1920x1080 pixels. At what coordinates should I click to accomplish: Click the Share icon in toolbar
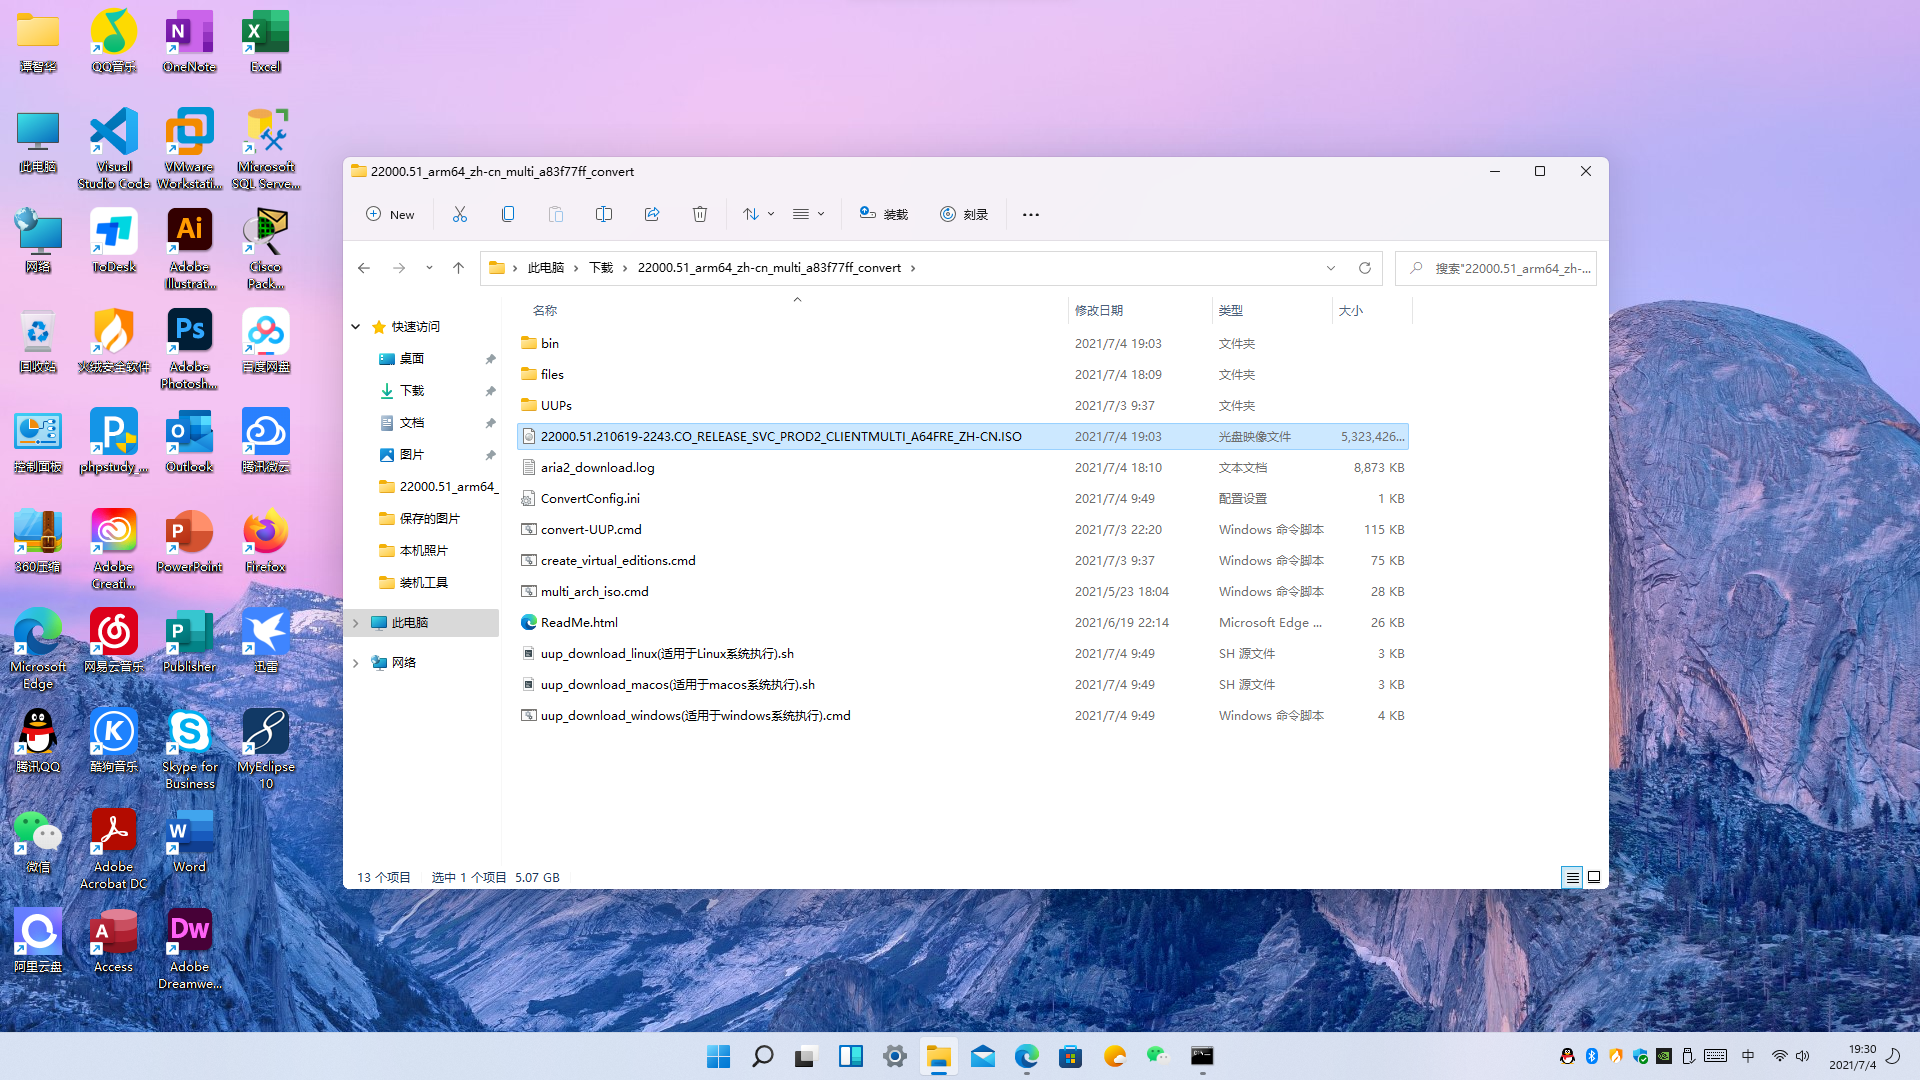(x=652, y=214)
